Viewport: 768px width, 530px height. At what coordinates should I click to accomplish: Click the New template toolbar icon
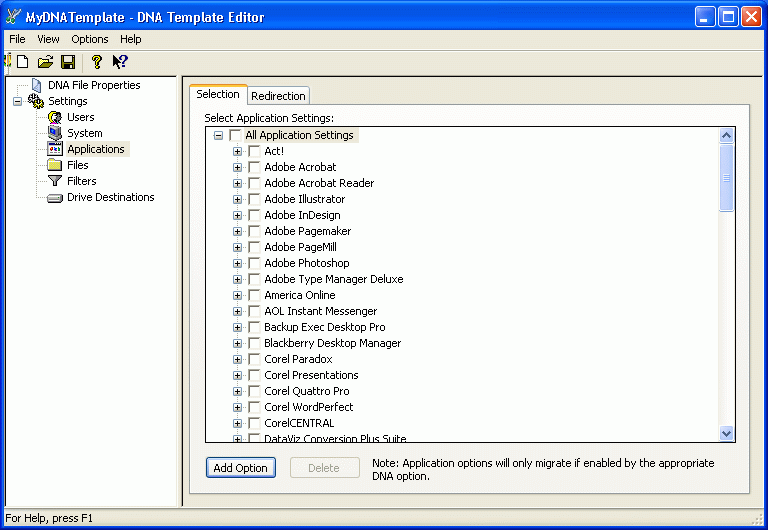(x=23, y=62)
